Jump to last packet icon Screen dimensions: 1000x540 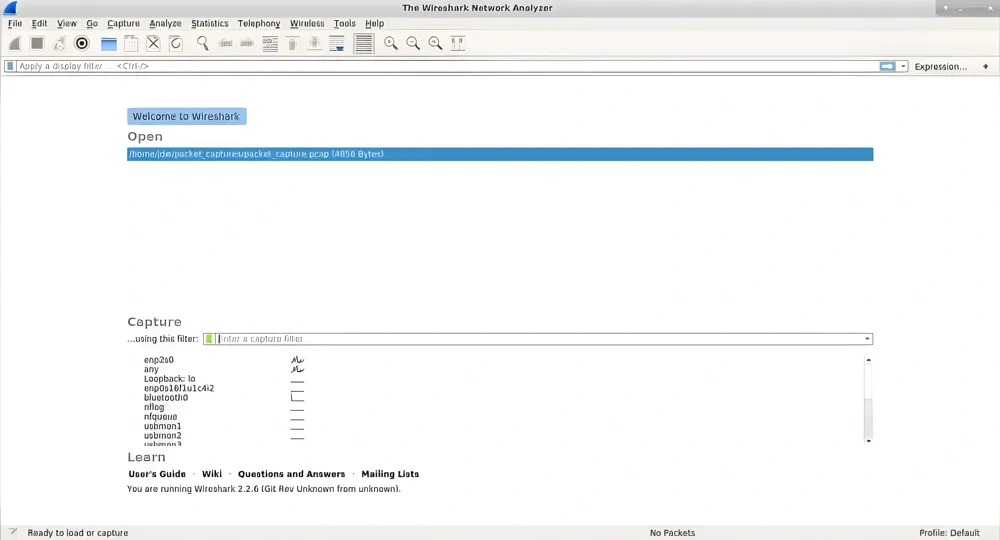(314, 43)
